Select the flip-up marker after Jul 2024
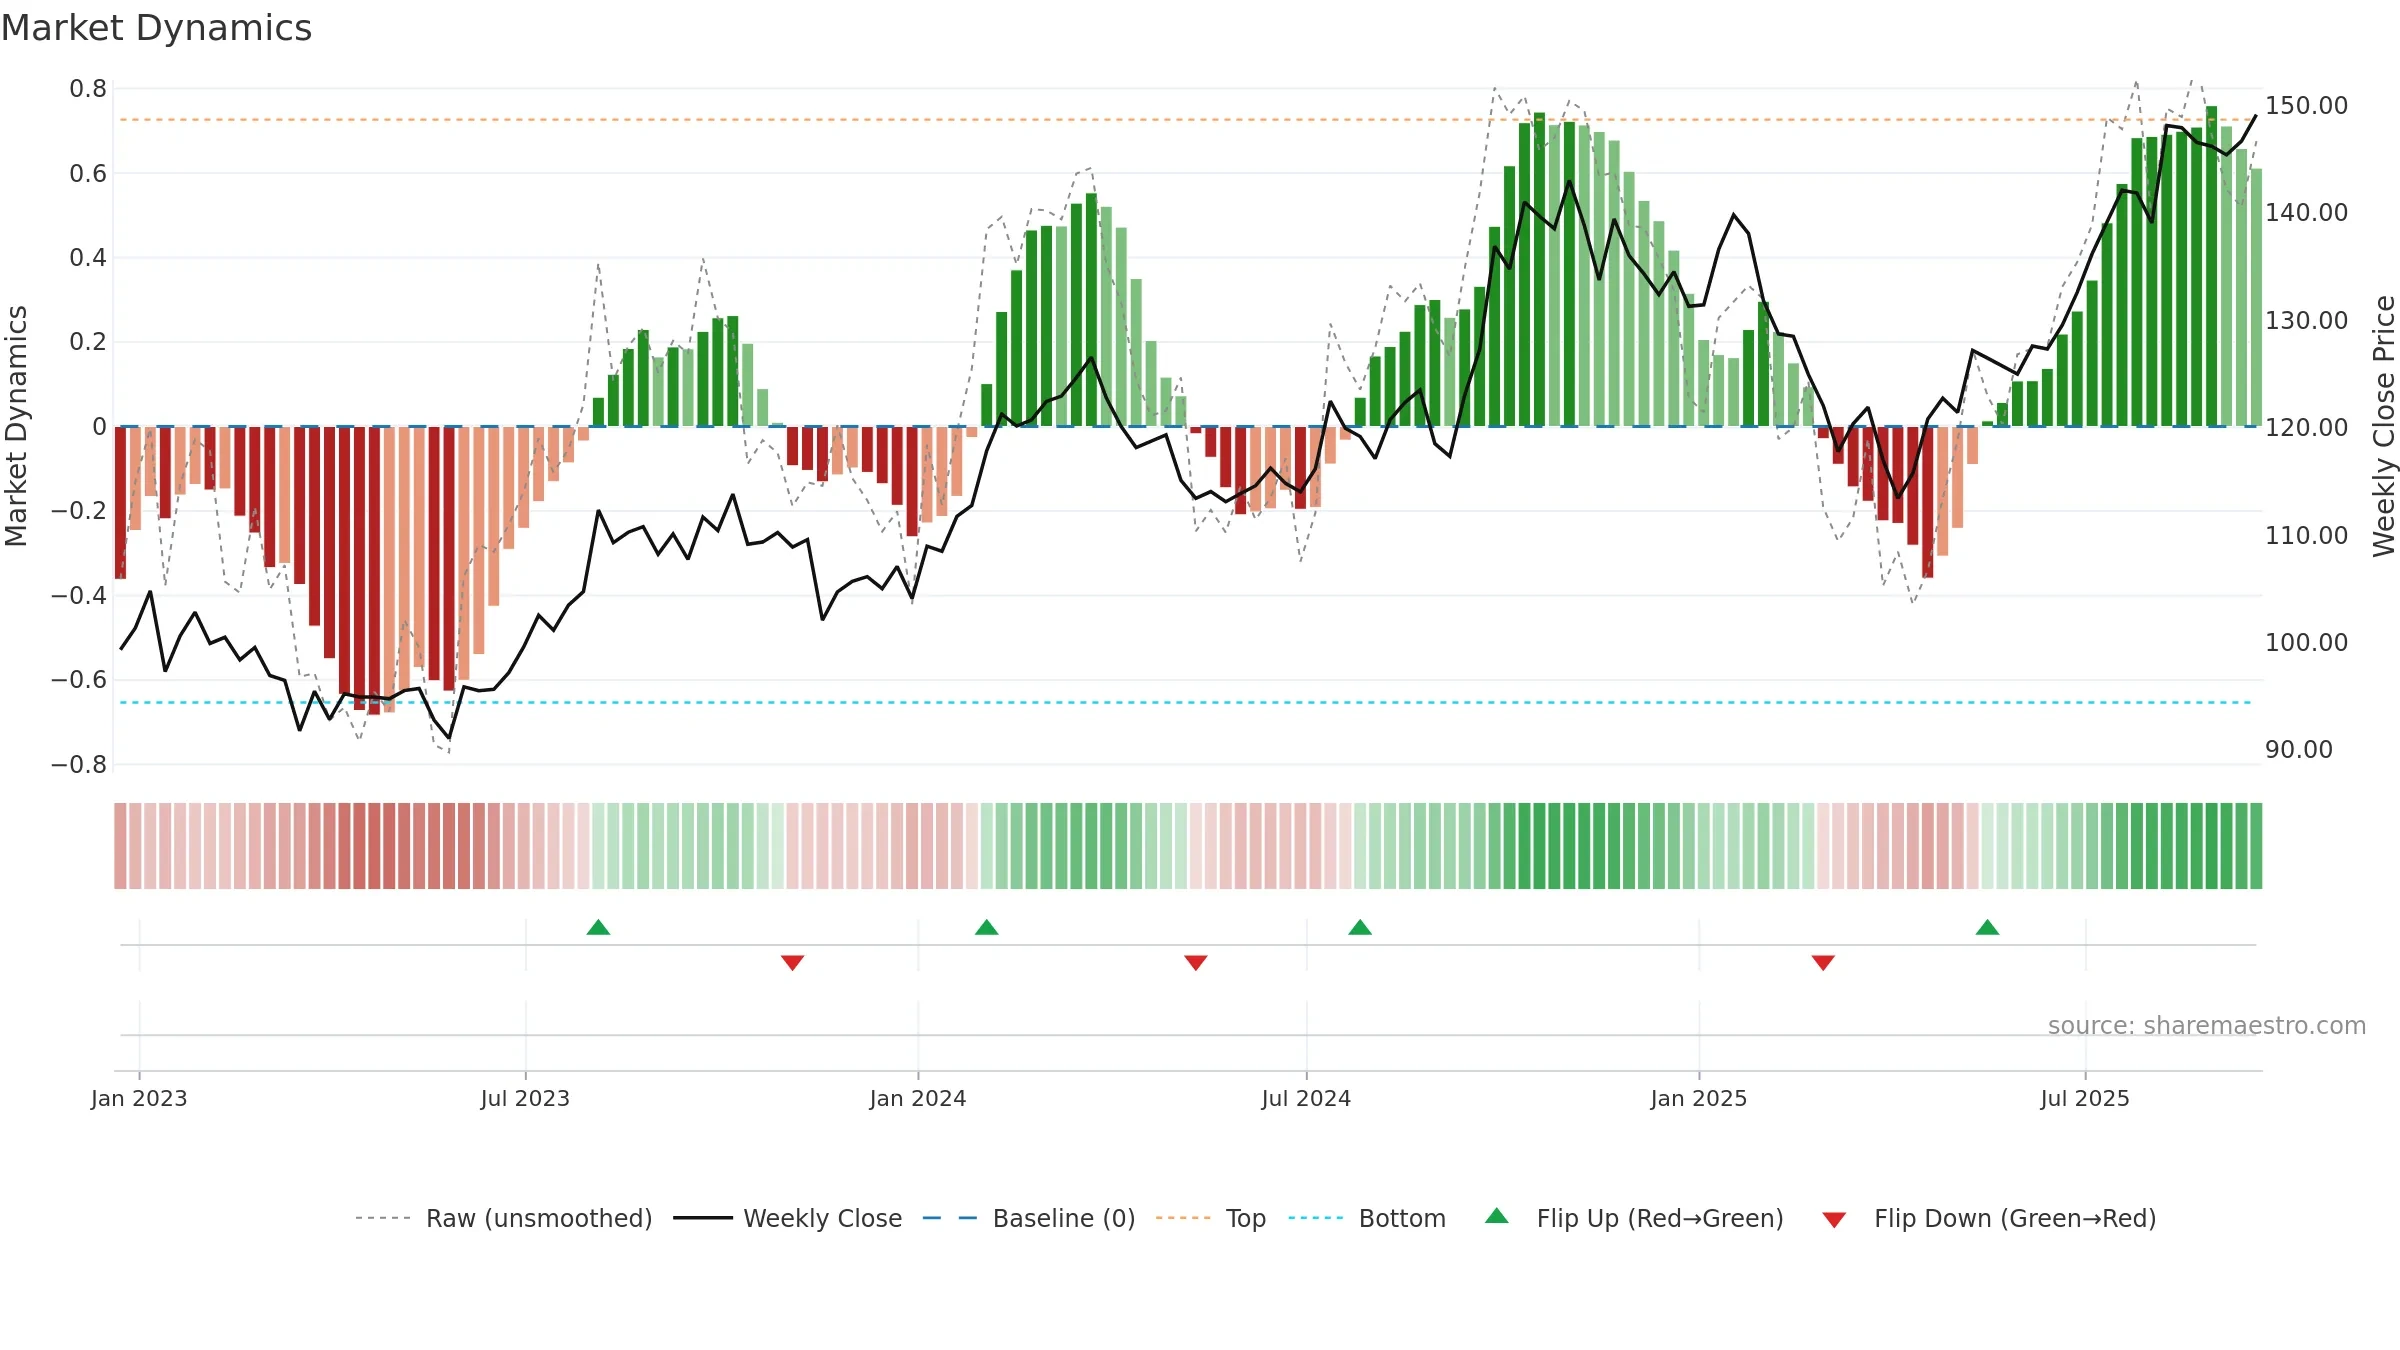2400x1350 pixels. (1360, 927)
